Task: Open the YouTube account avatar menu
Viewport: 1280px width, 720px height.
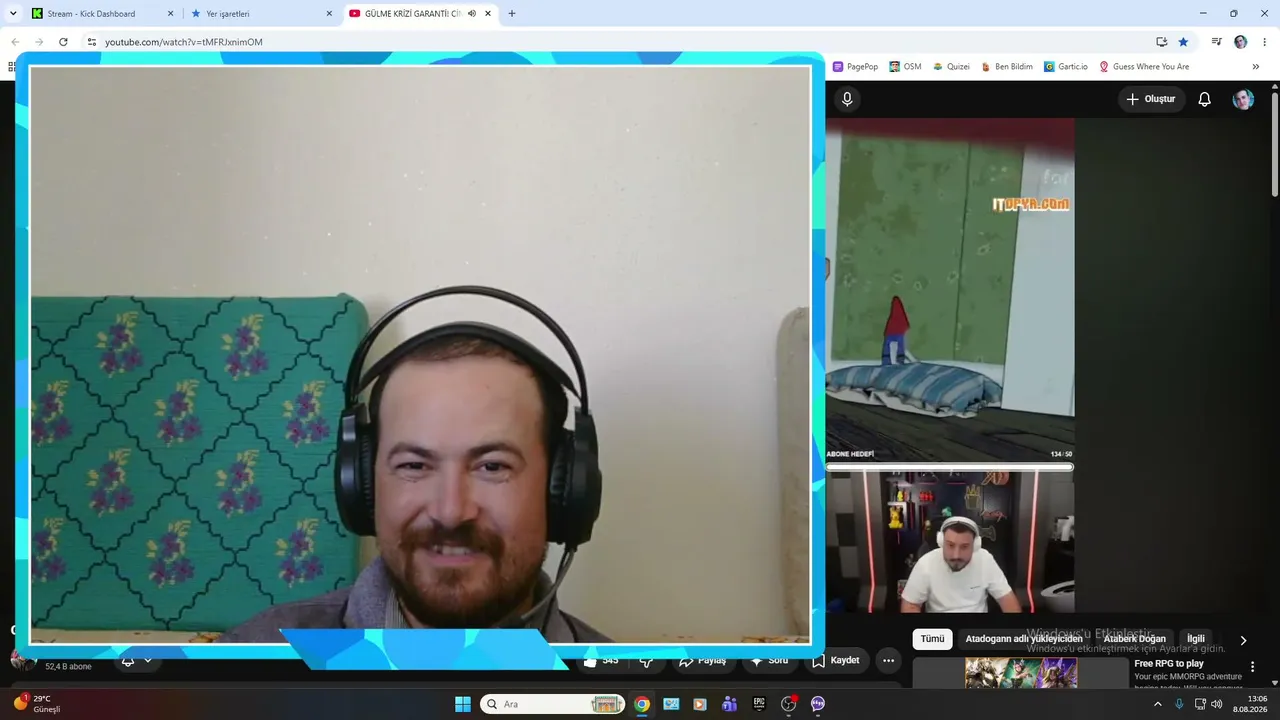Action: click(x=1243, y=99)
